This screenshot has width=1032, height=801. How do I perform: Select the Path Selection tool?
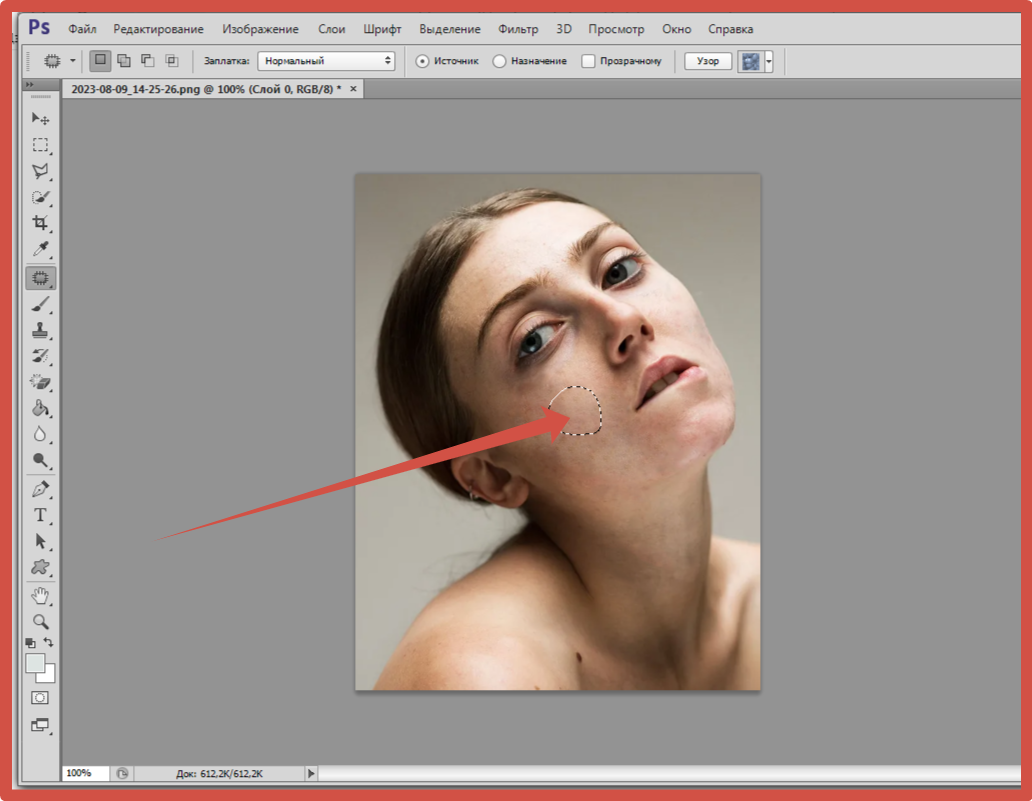(40, 542)
